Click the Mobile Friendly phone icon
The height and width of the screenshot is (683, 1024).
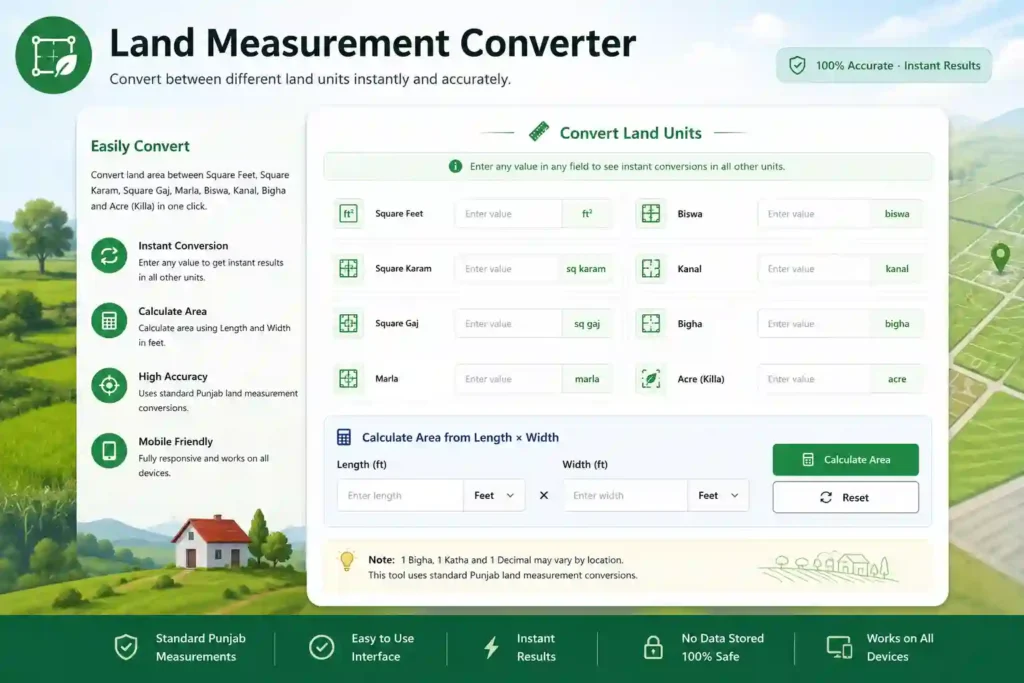click(109, 451)
